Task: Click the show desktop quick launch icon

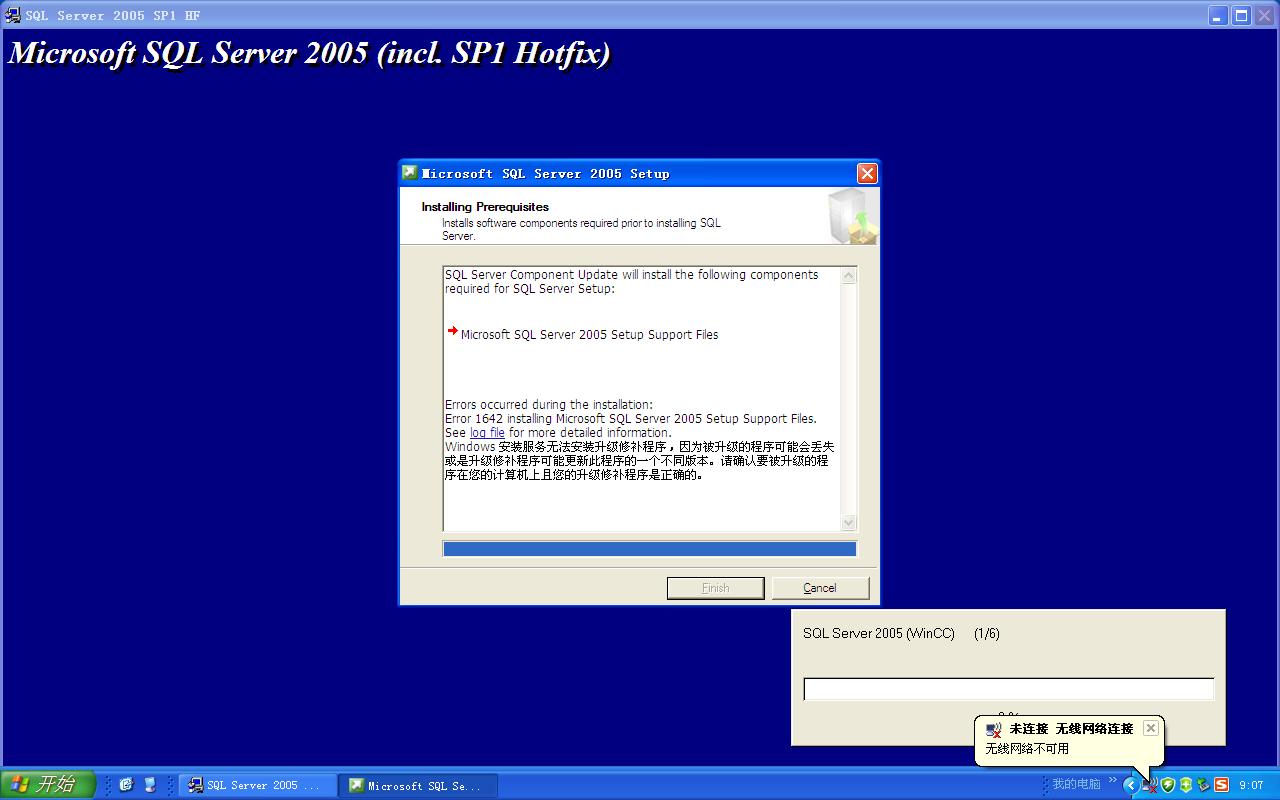Action: point(150,785)
